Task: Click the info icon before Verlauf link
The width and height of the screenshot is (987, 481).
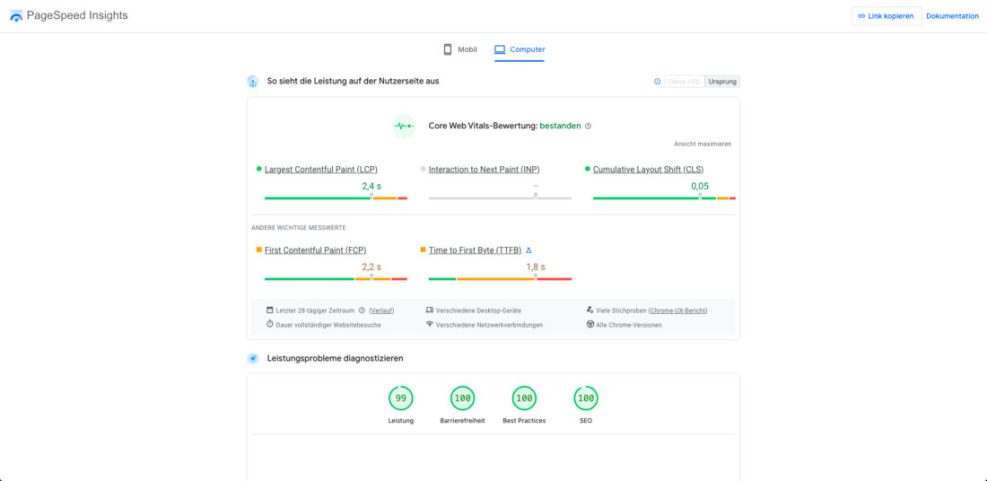Action: (x=362, y=310)
